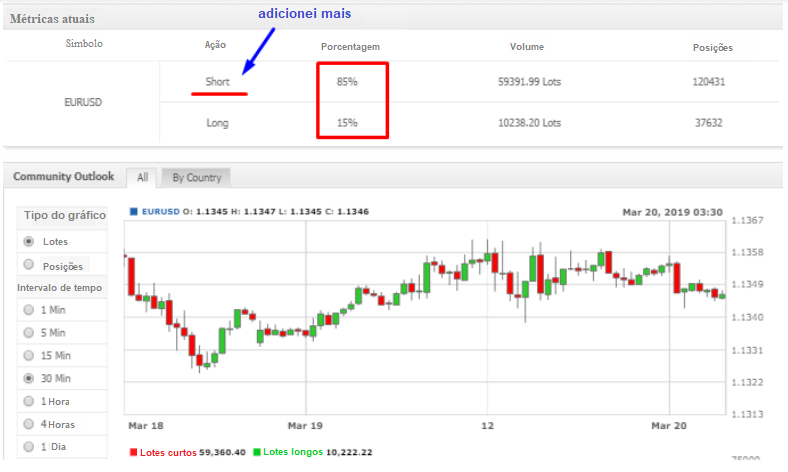Choose the 5 Min time interval
The height and width of the screenshot is (472, 788).
coord(29,333)
